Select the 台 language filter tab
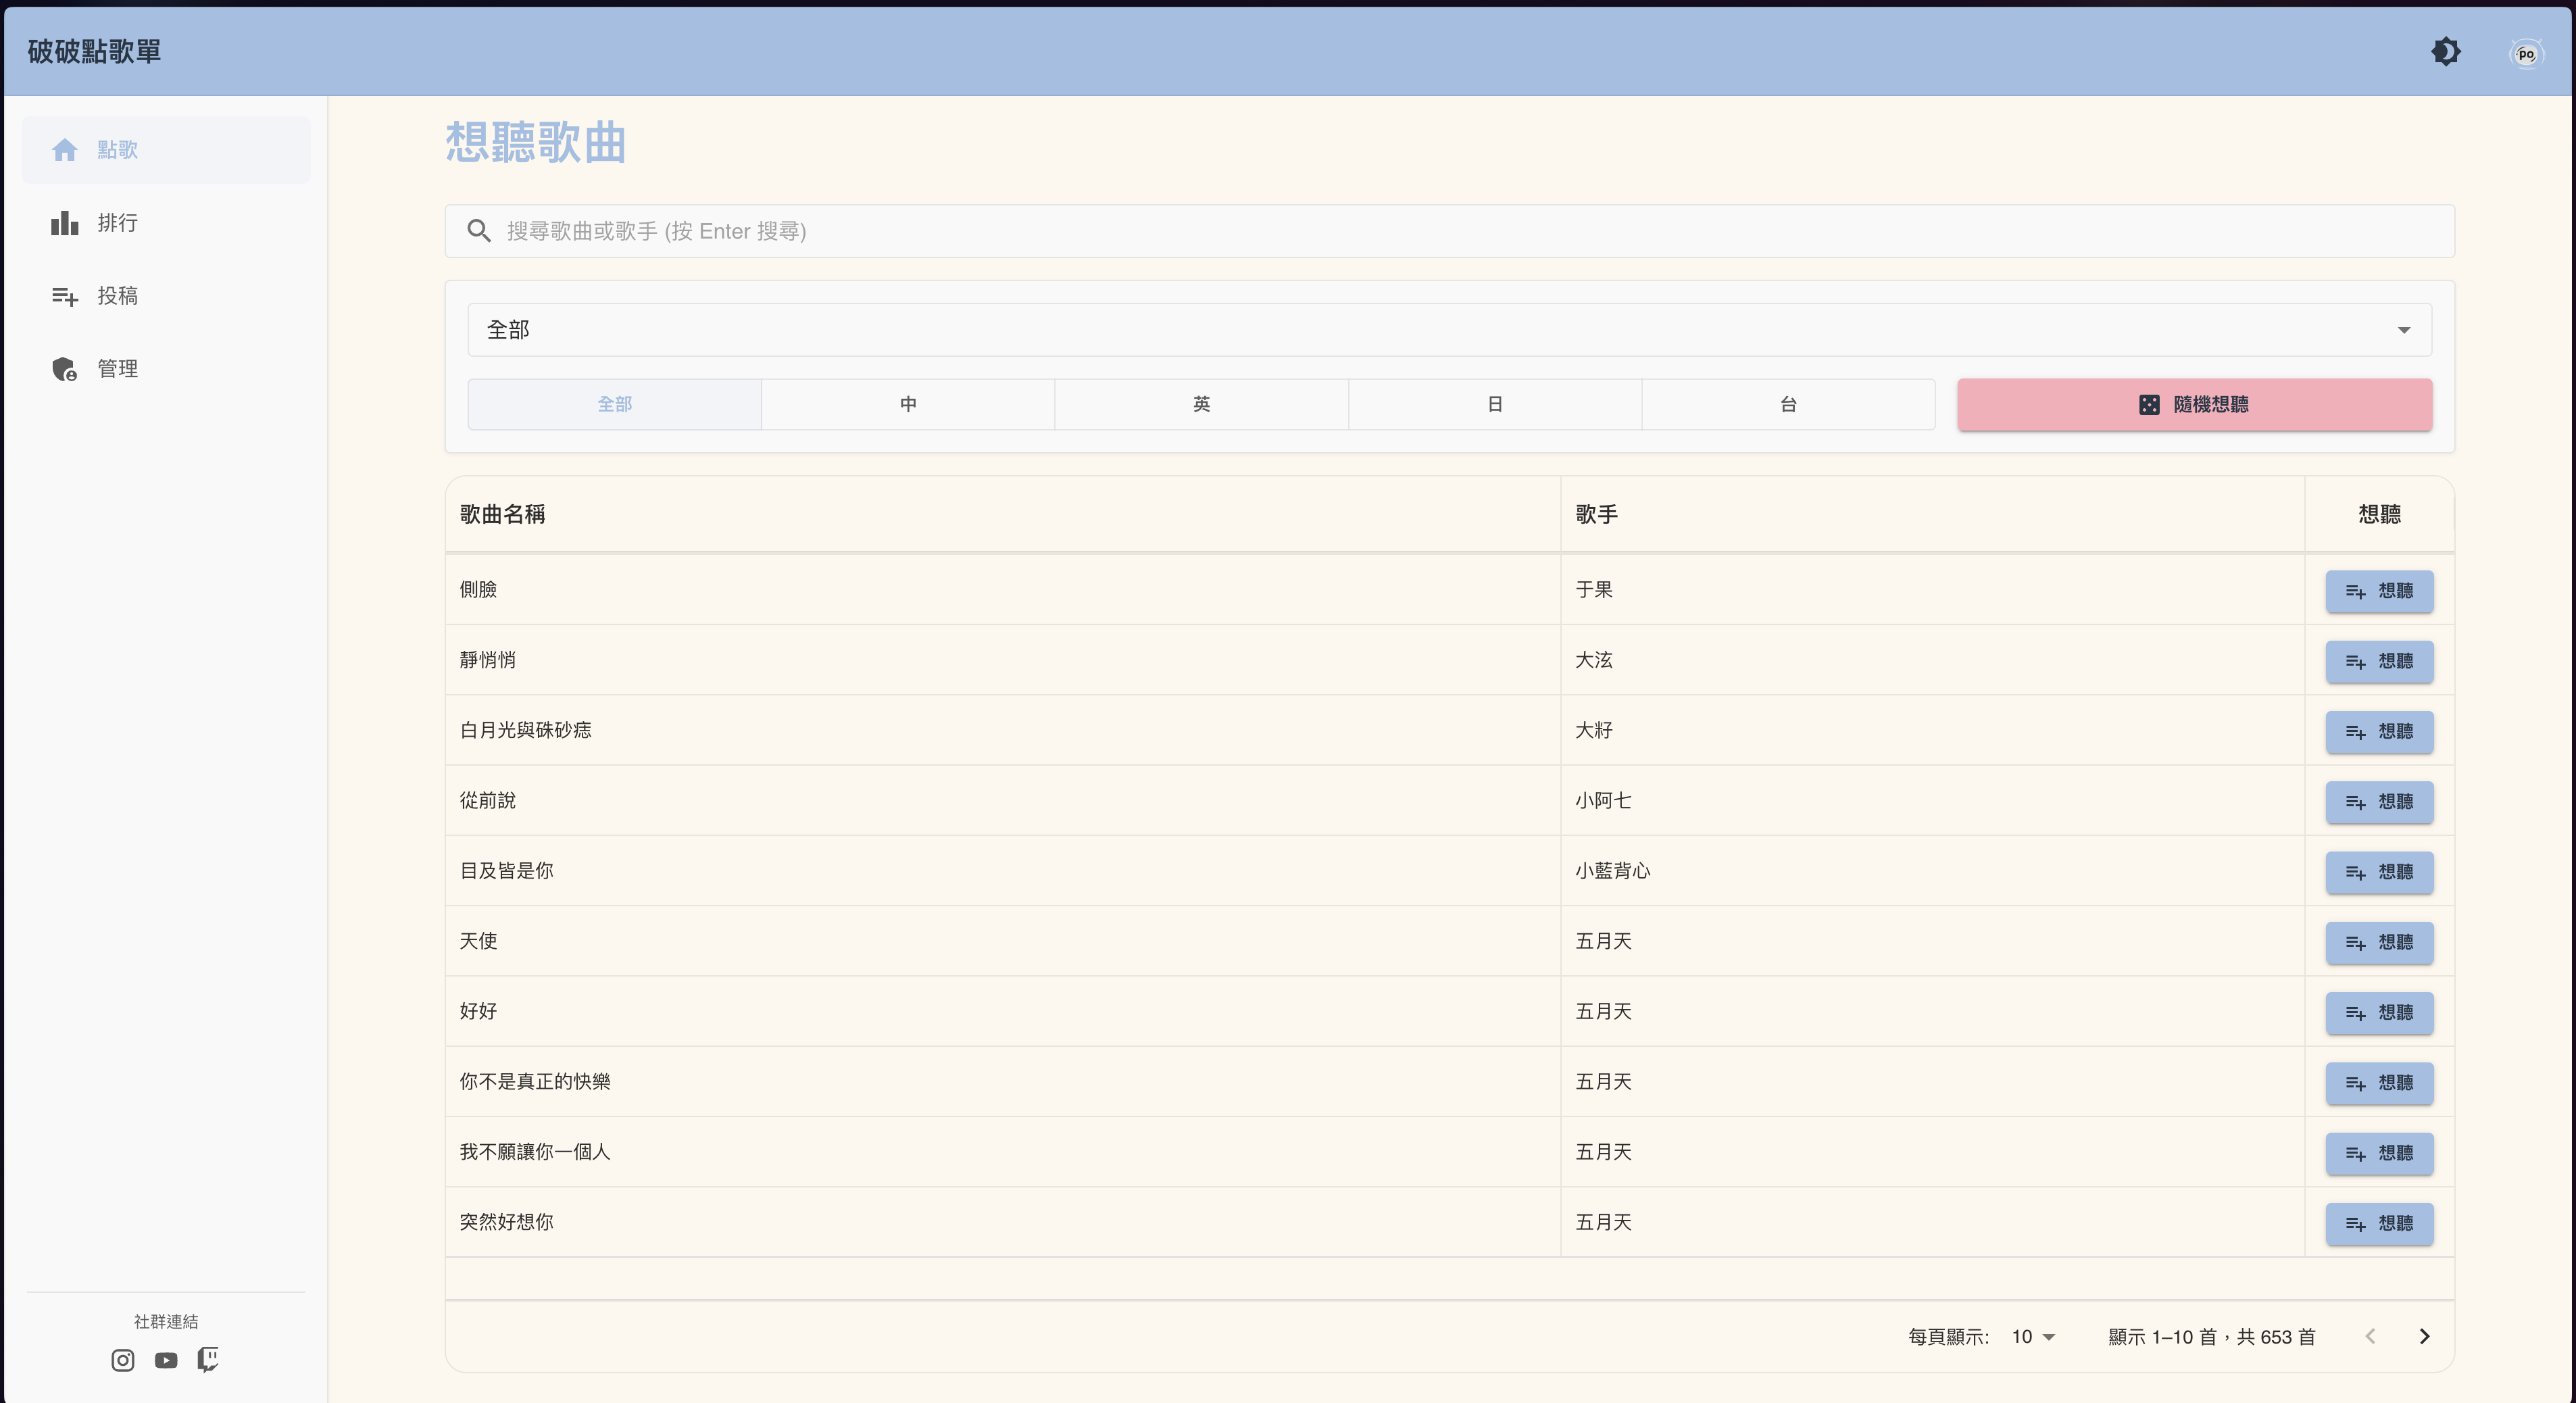The image size is (2576, 1403). tap(1788, 404)
